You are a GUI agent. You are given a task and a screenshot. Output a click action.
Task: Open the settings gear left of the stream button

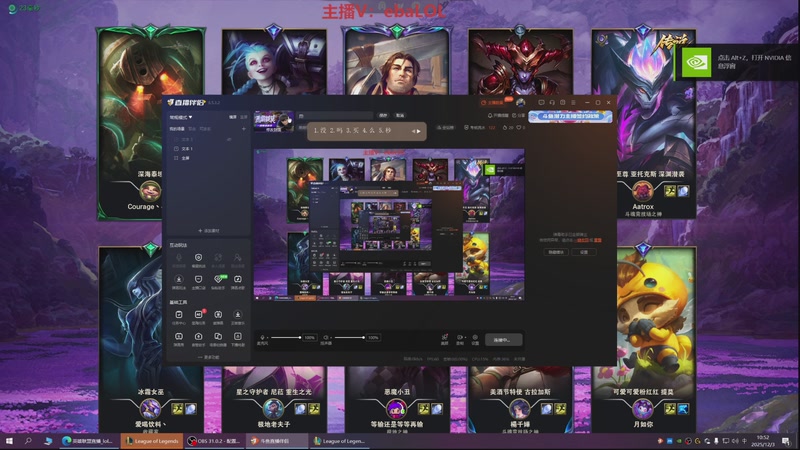[x=475, y=338]
